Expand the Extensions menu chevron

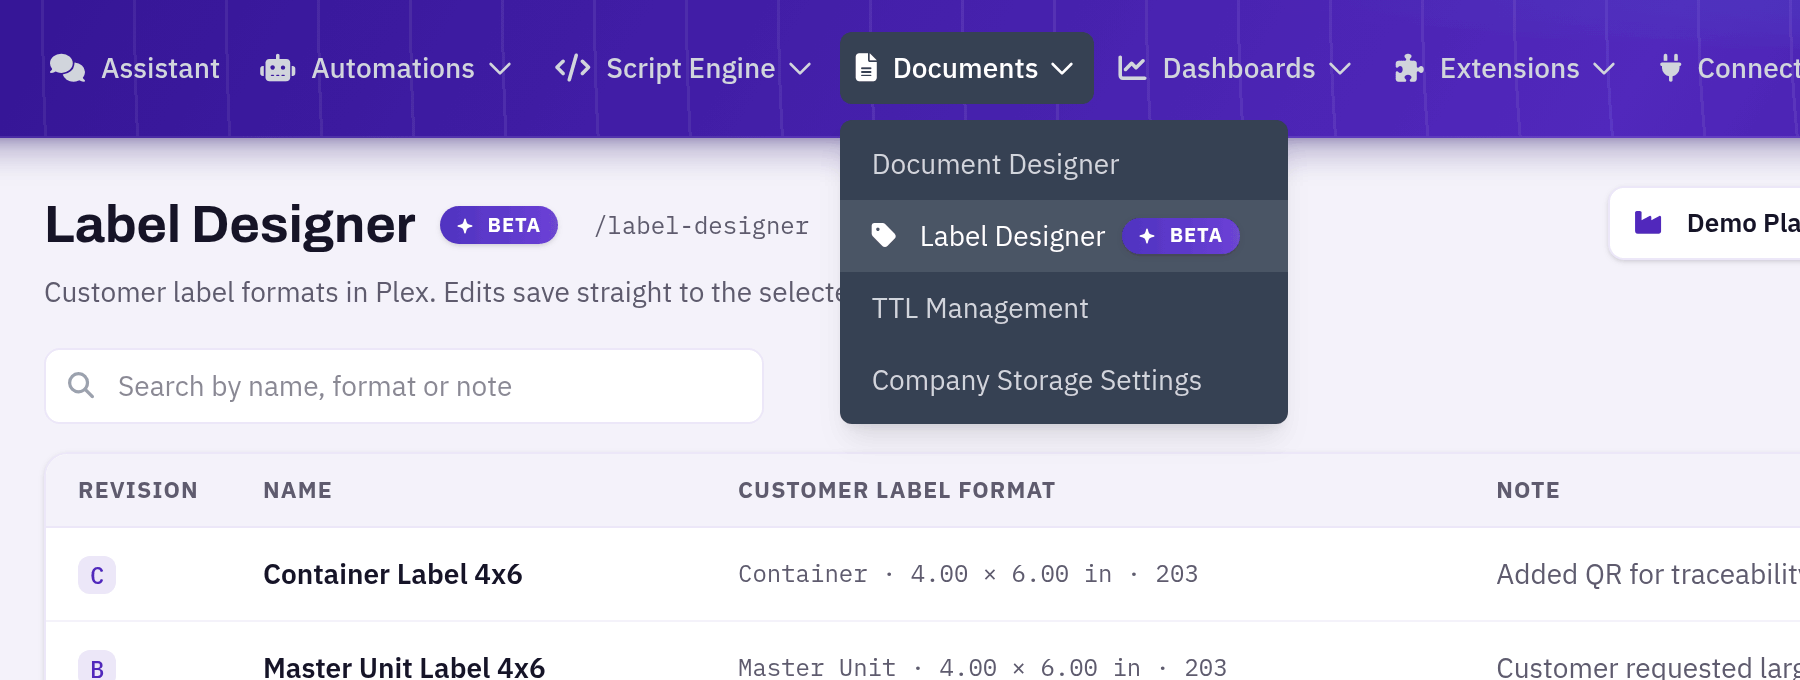click(1604, 69)
